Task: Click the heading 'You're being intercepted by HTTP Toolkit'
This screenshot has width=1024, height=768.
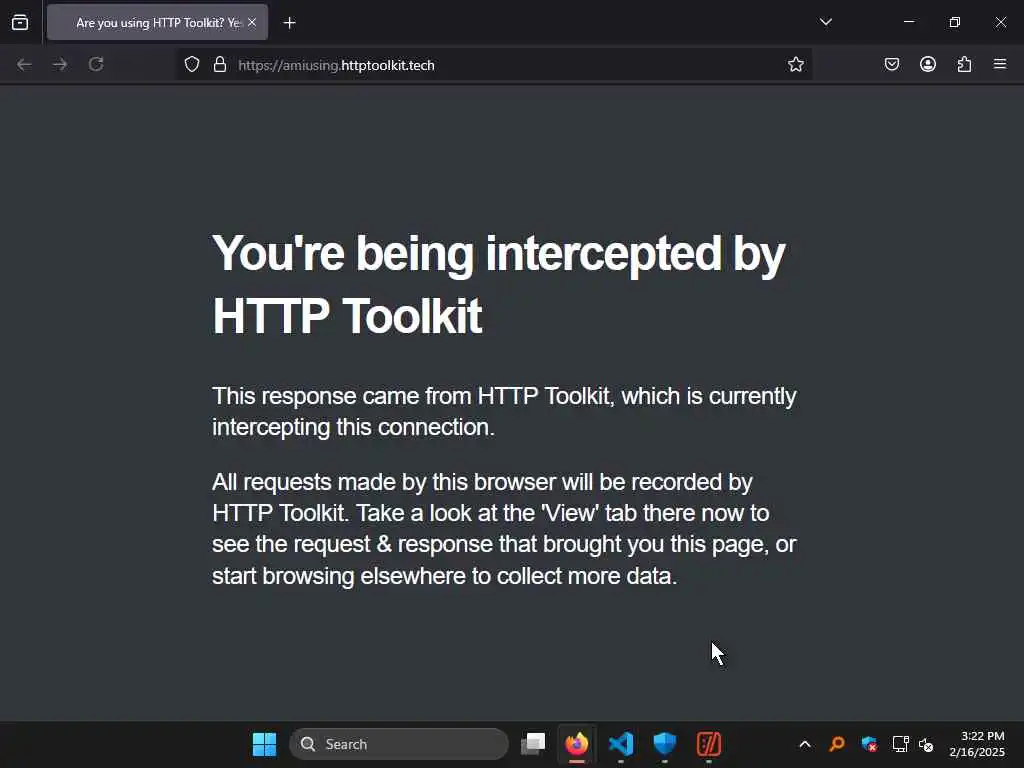Action: pyautogui.click(x=499, y=285)
